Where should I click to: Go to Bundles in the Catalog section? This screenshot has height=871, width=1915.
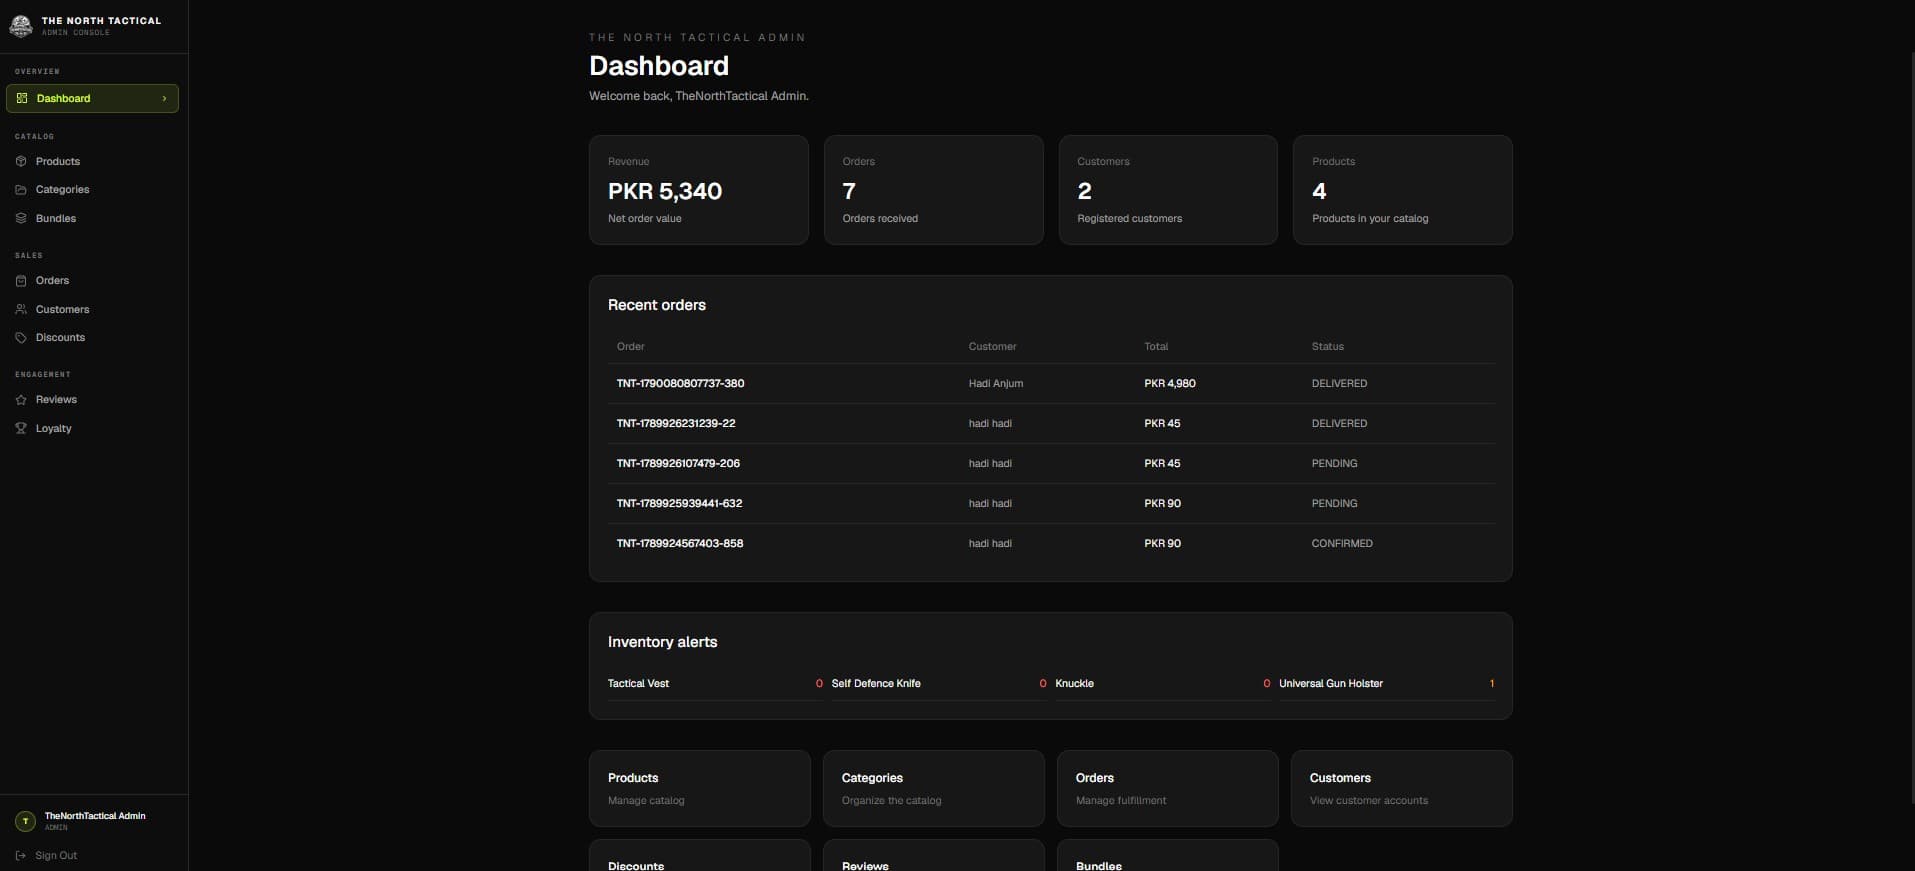coord(56,218)
